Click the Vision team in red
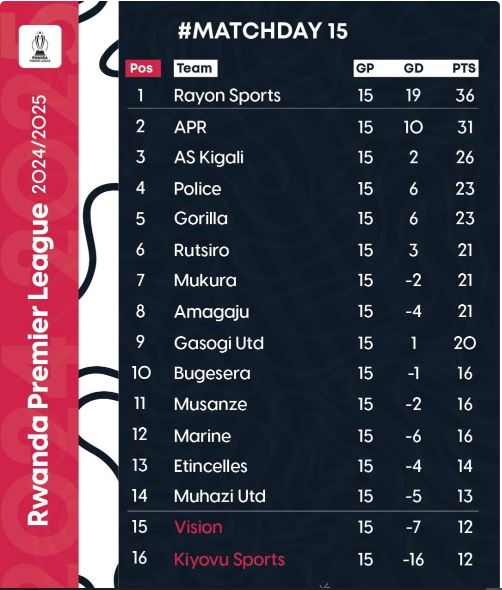 click(198, 527)
